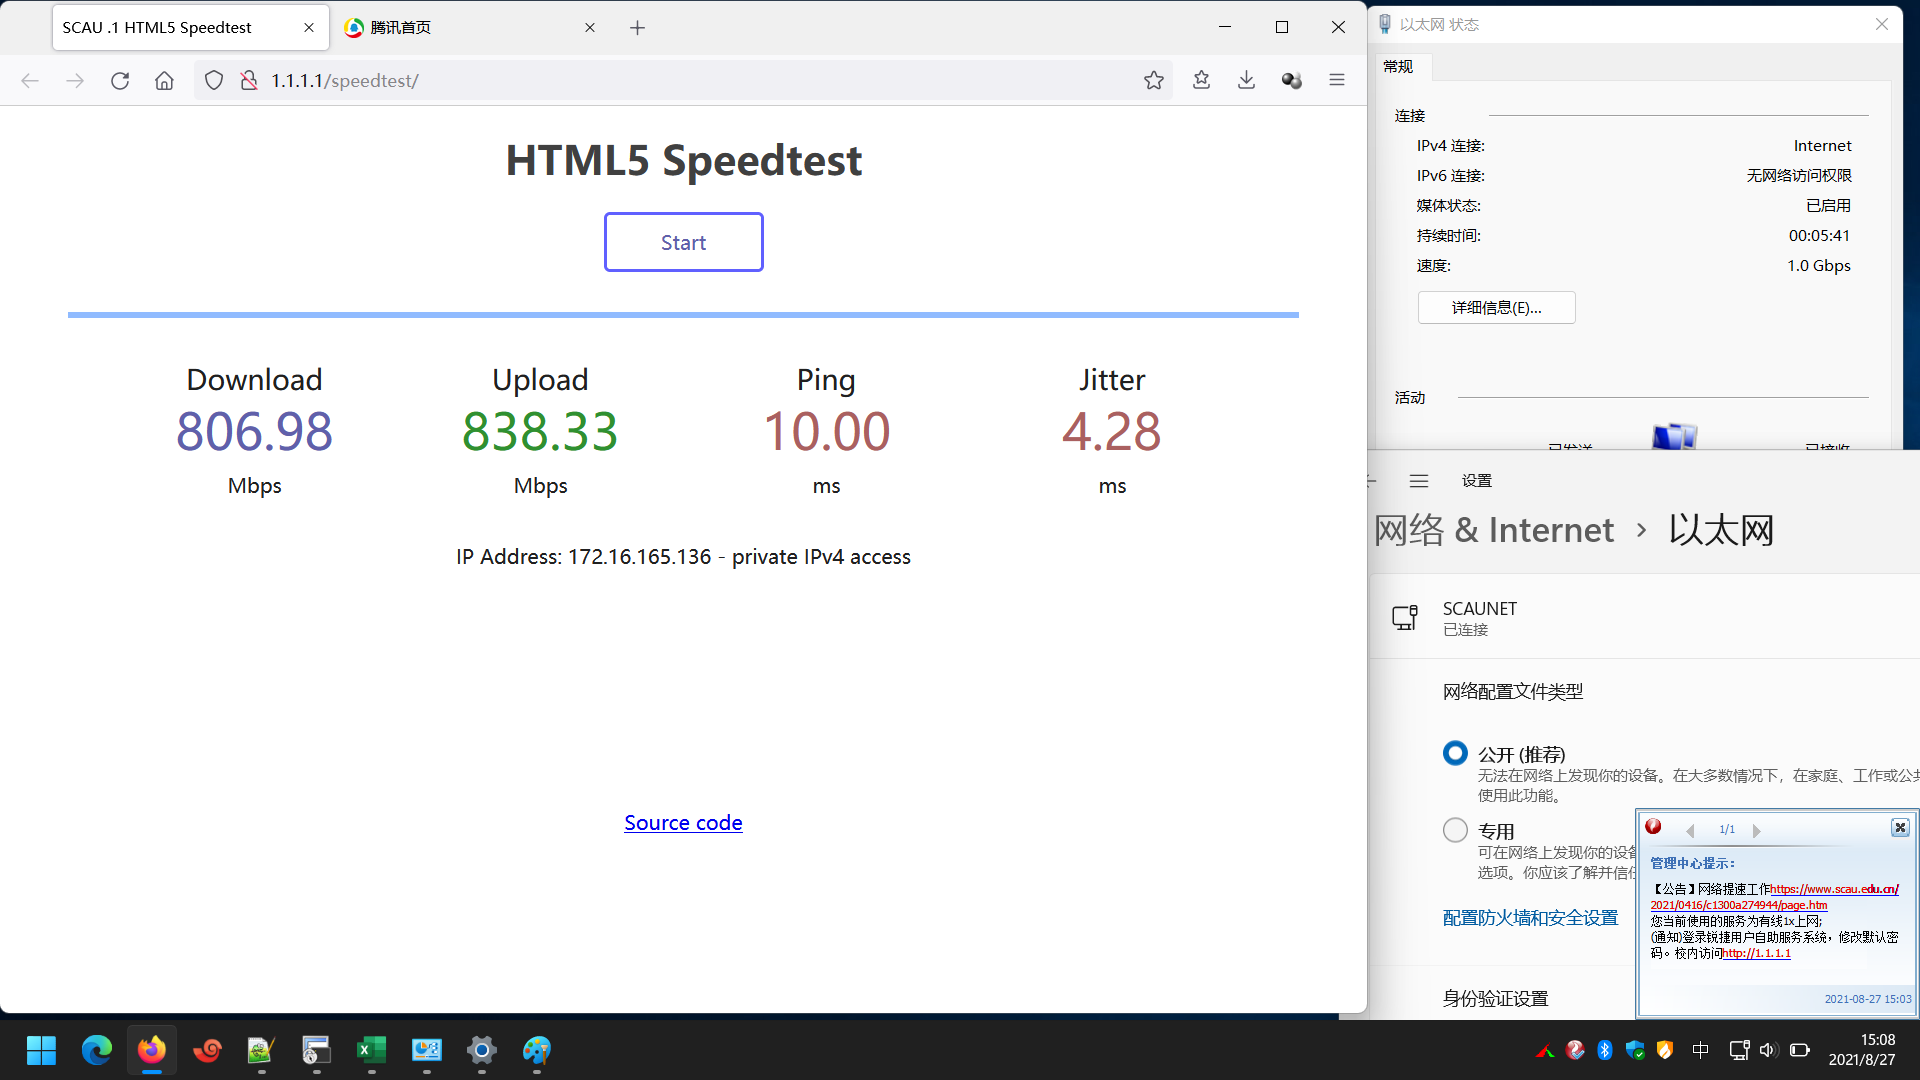Go to Firefox home page

click(x=164, y=81)
